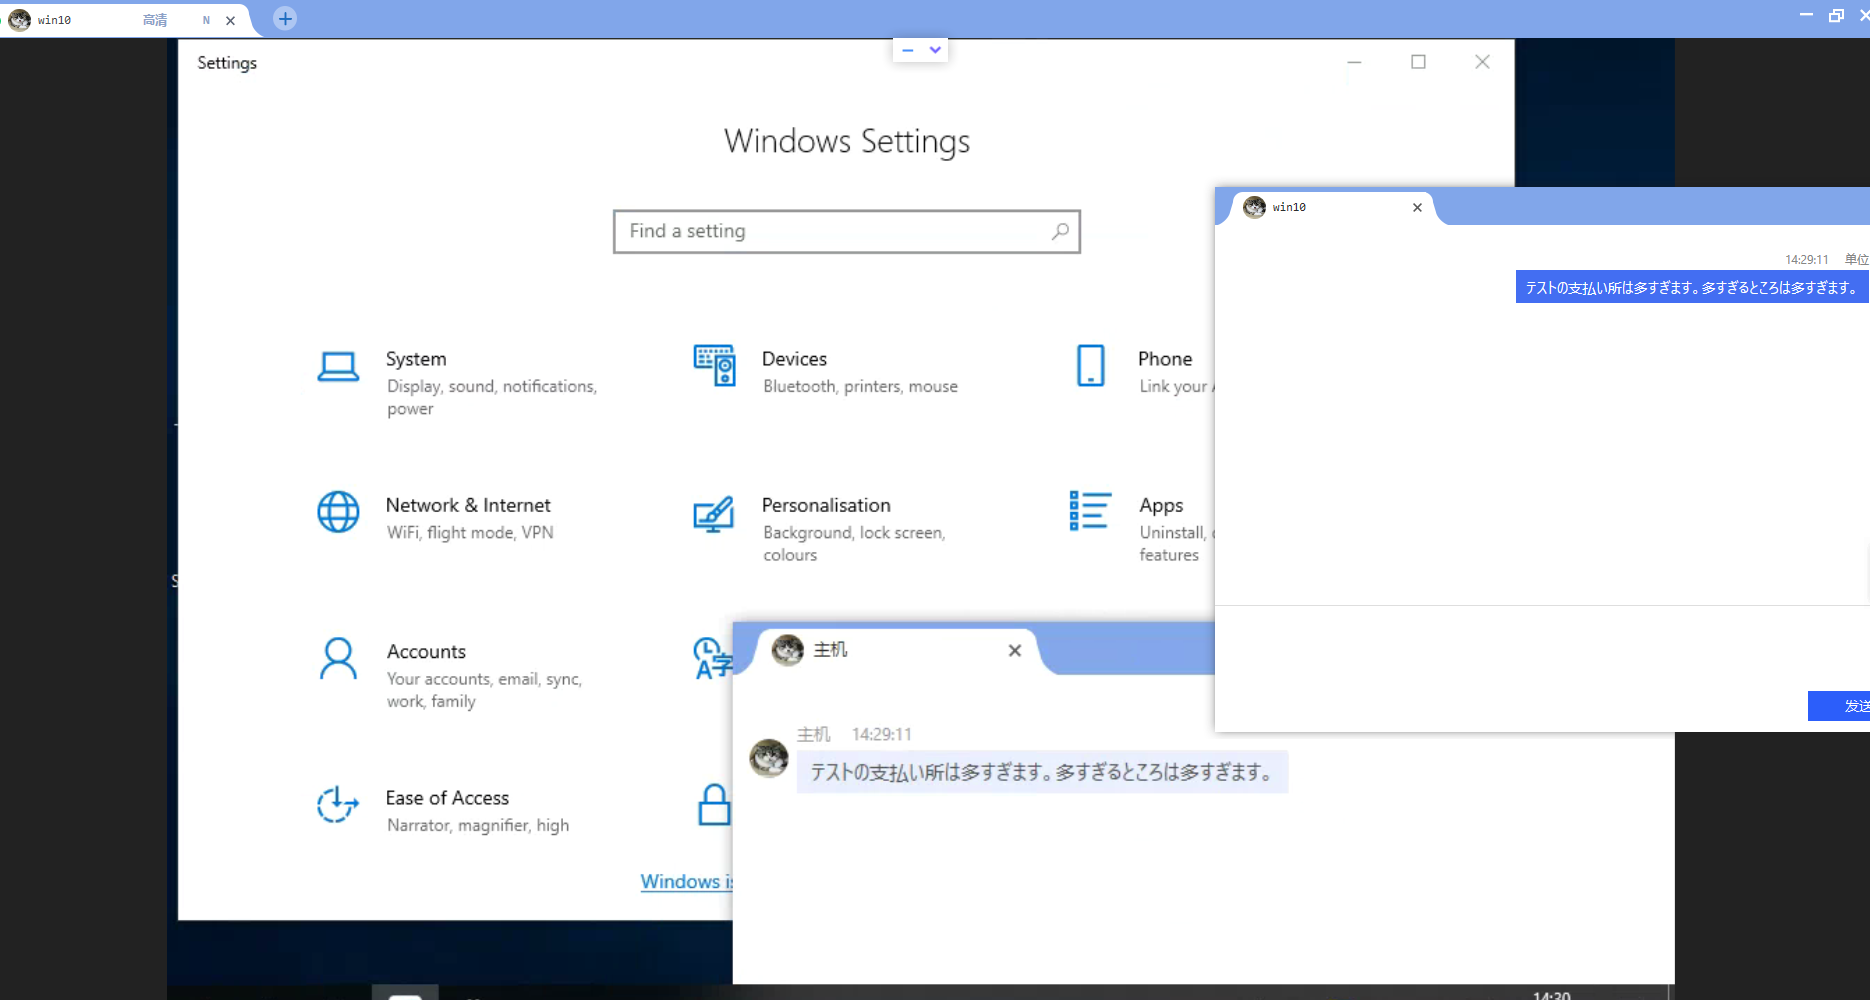
Task: Click the 14:29:11 timestamp in 主机 chat
Action: click(881, 734)
